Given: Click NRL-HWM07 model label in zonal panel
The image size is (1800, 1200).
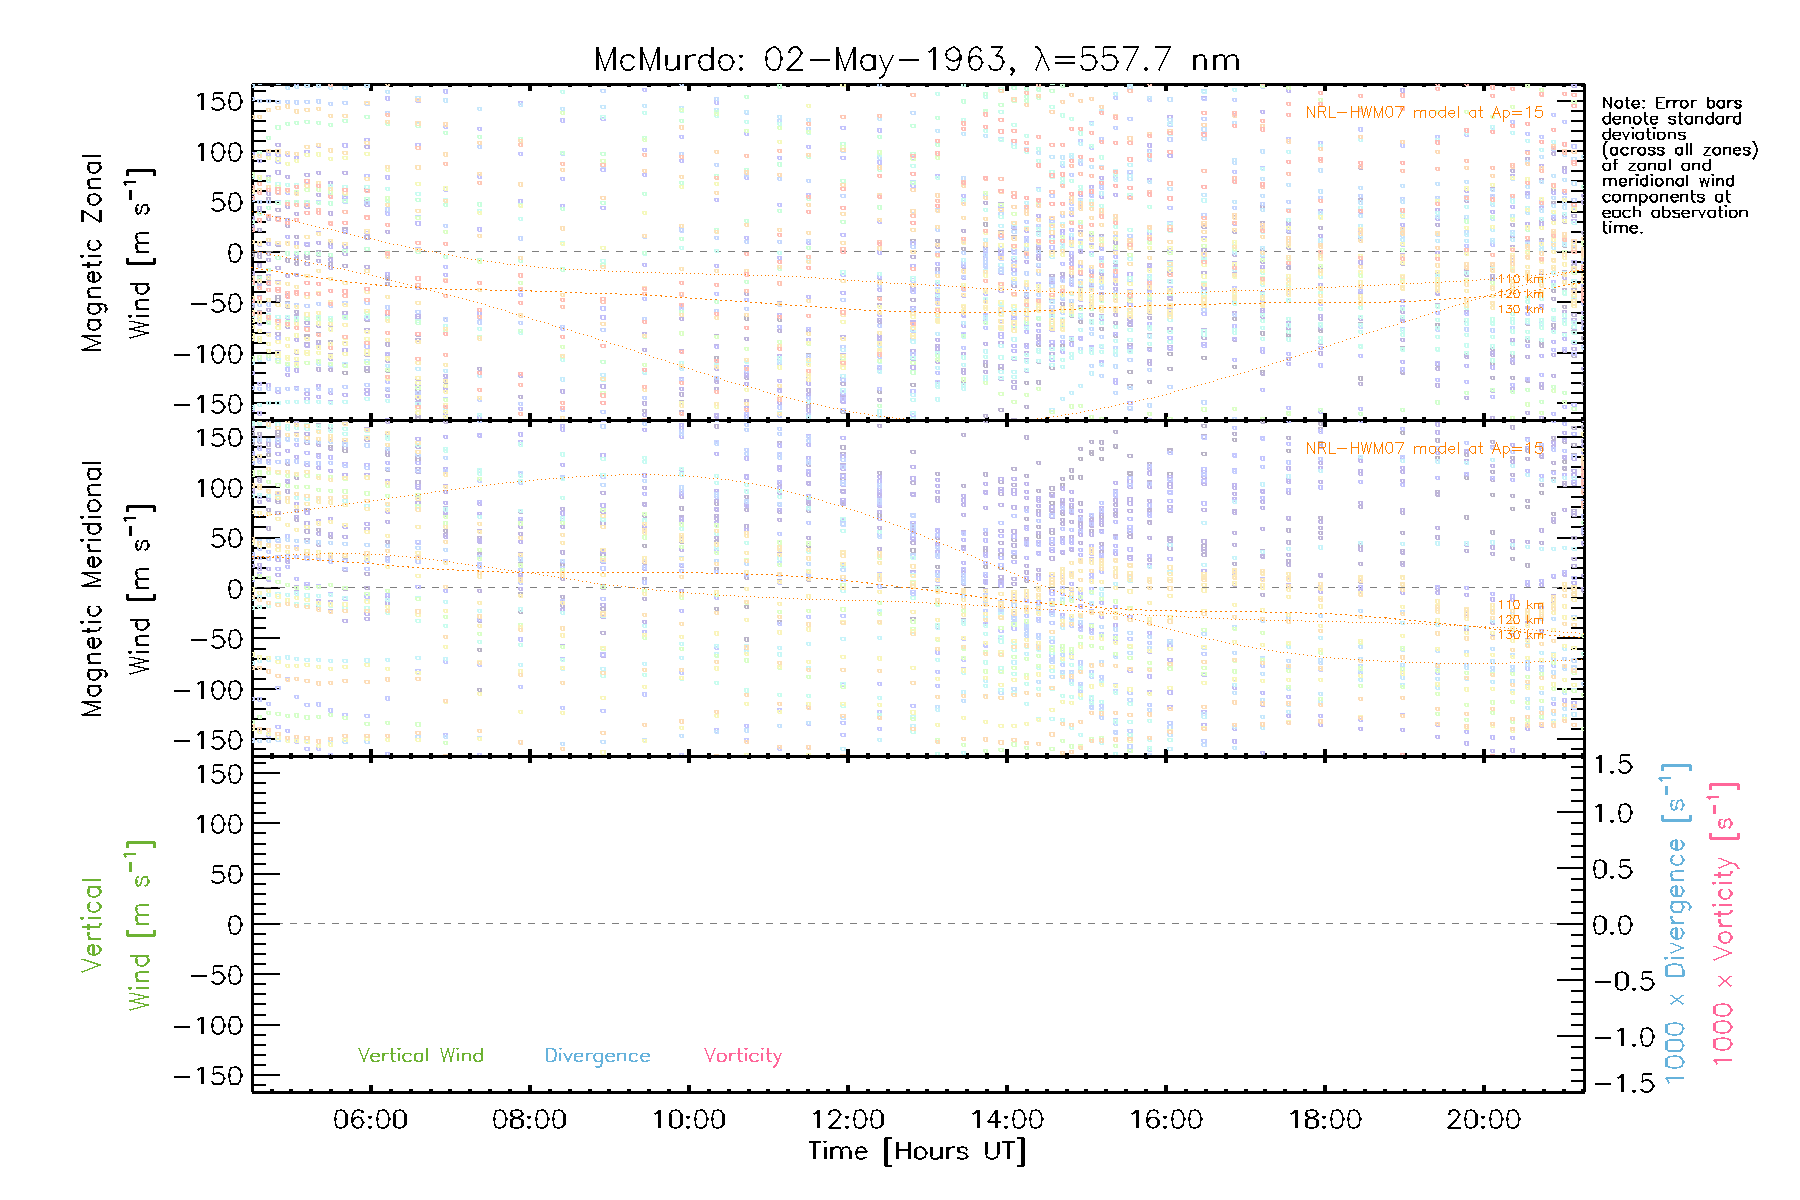Looking at the screenshot, I should [x=1424, y=113].
